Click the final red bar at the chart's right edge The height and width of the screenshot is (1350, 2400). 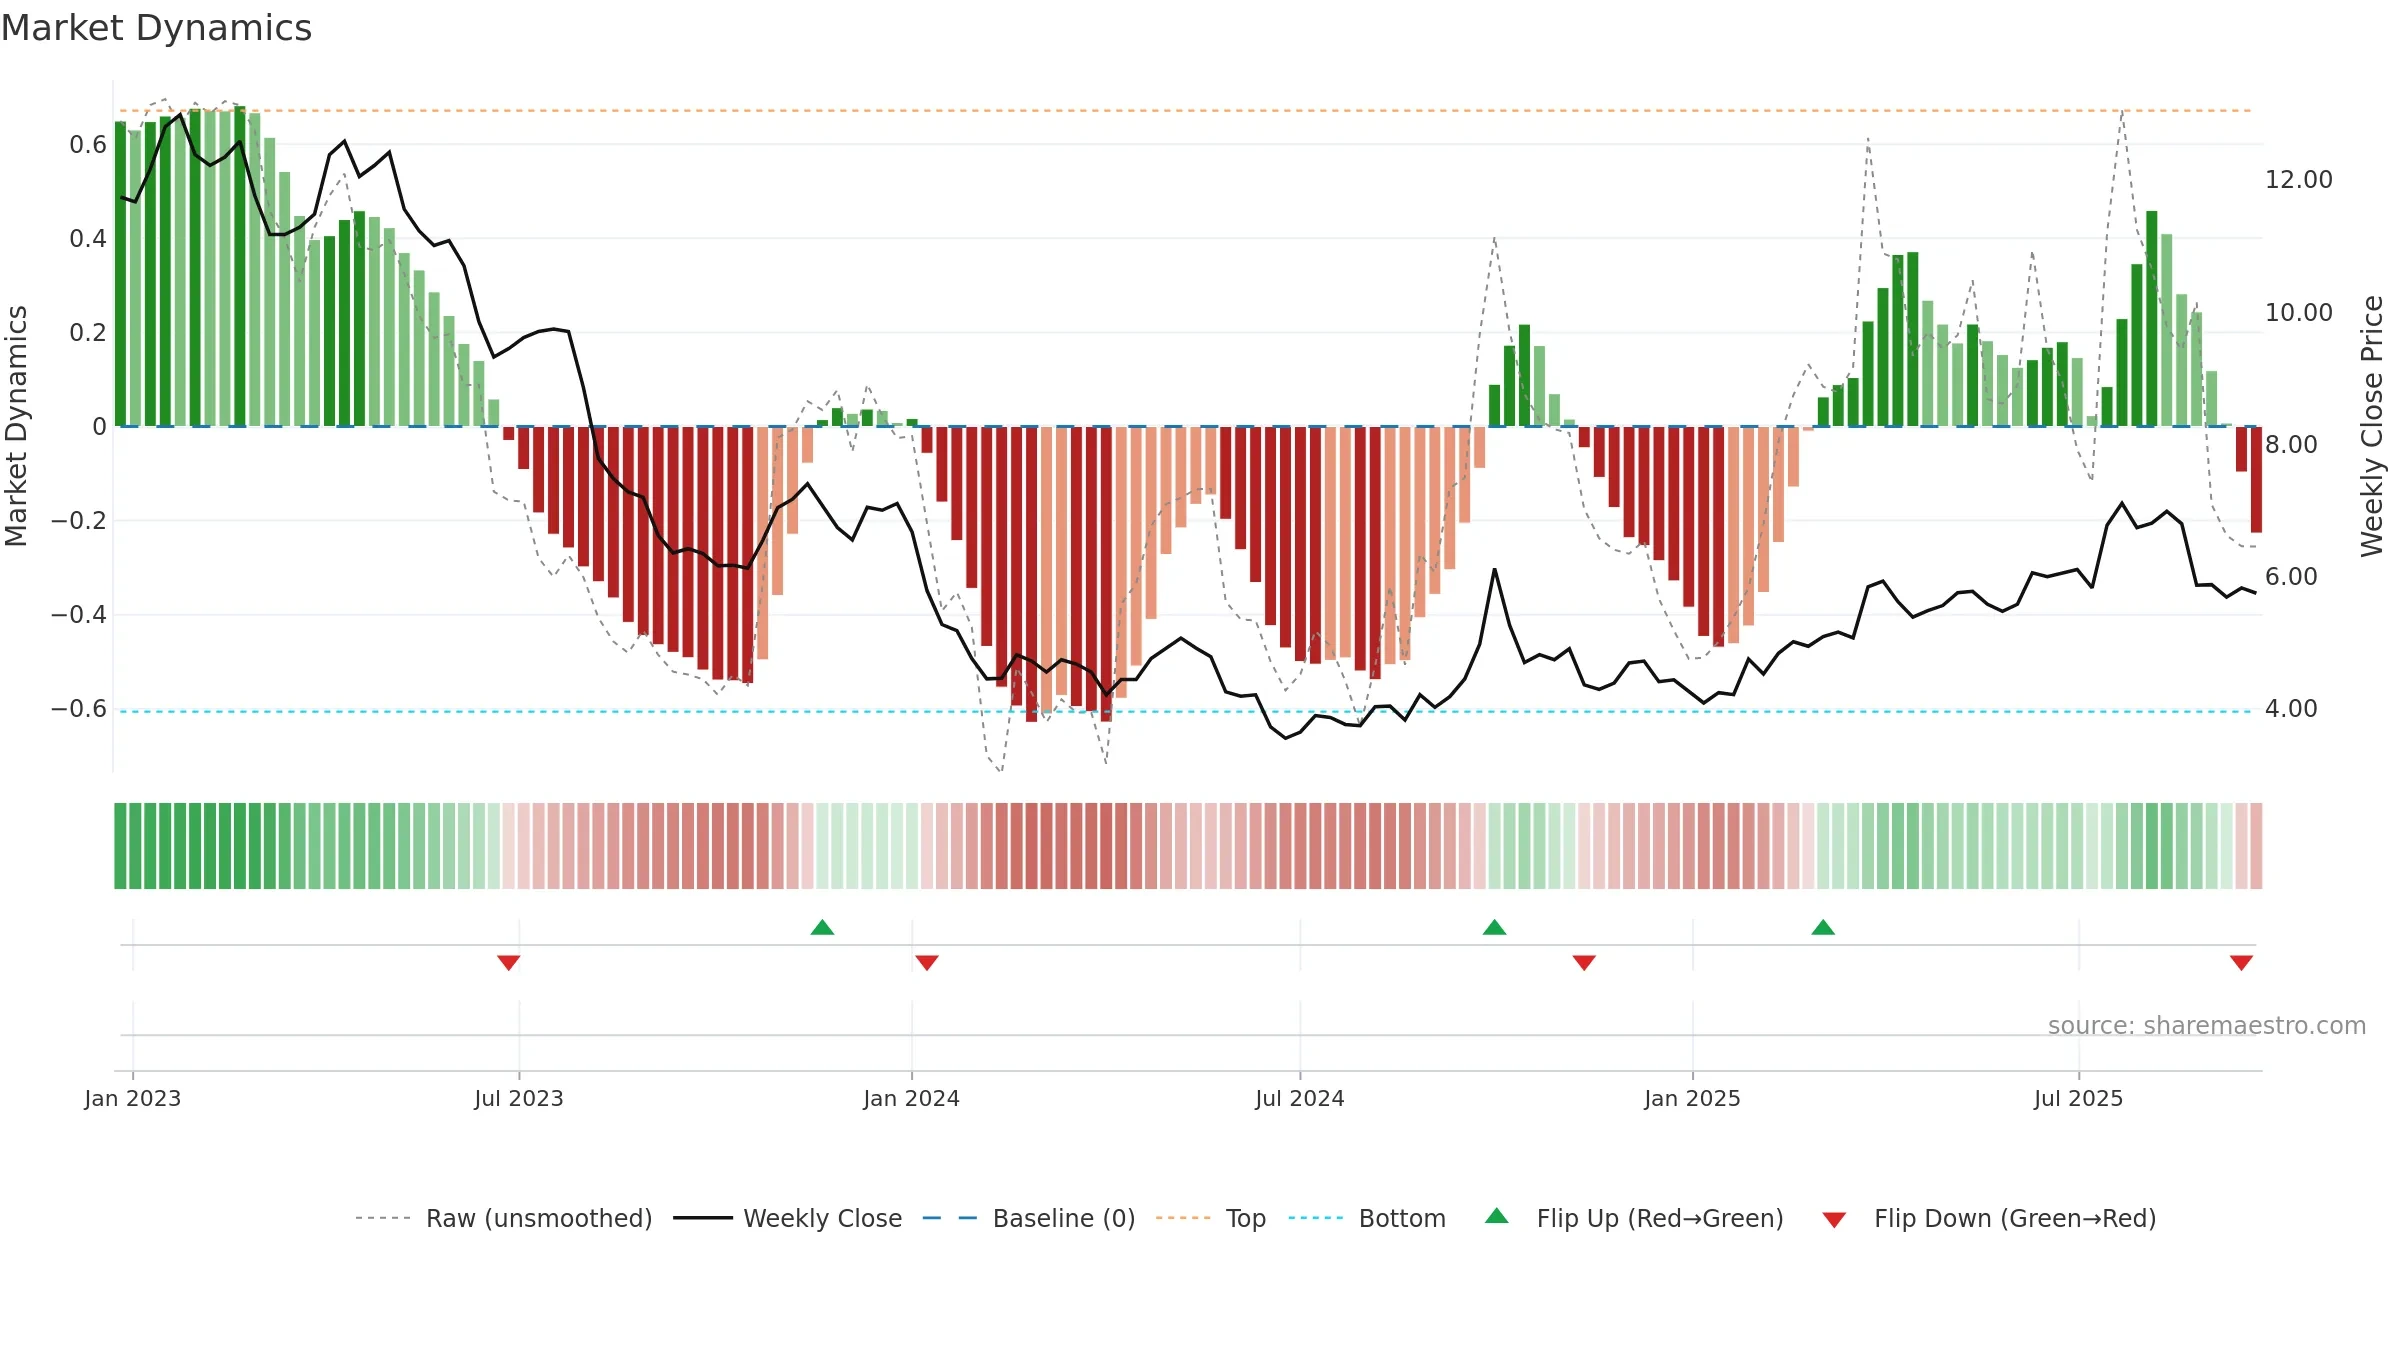coord(2256,479)
